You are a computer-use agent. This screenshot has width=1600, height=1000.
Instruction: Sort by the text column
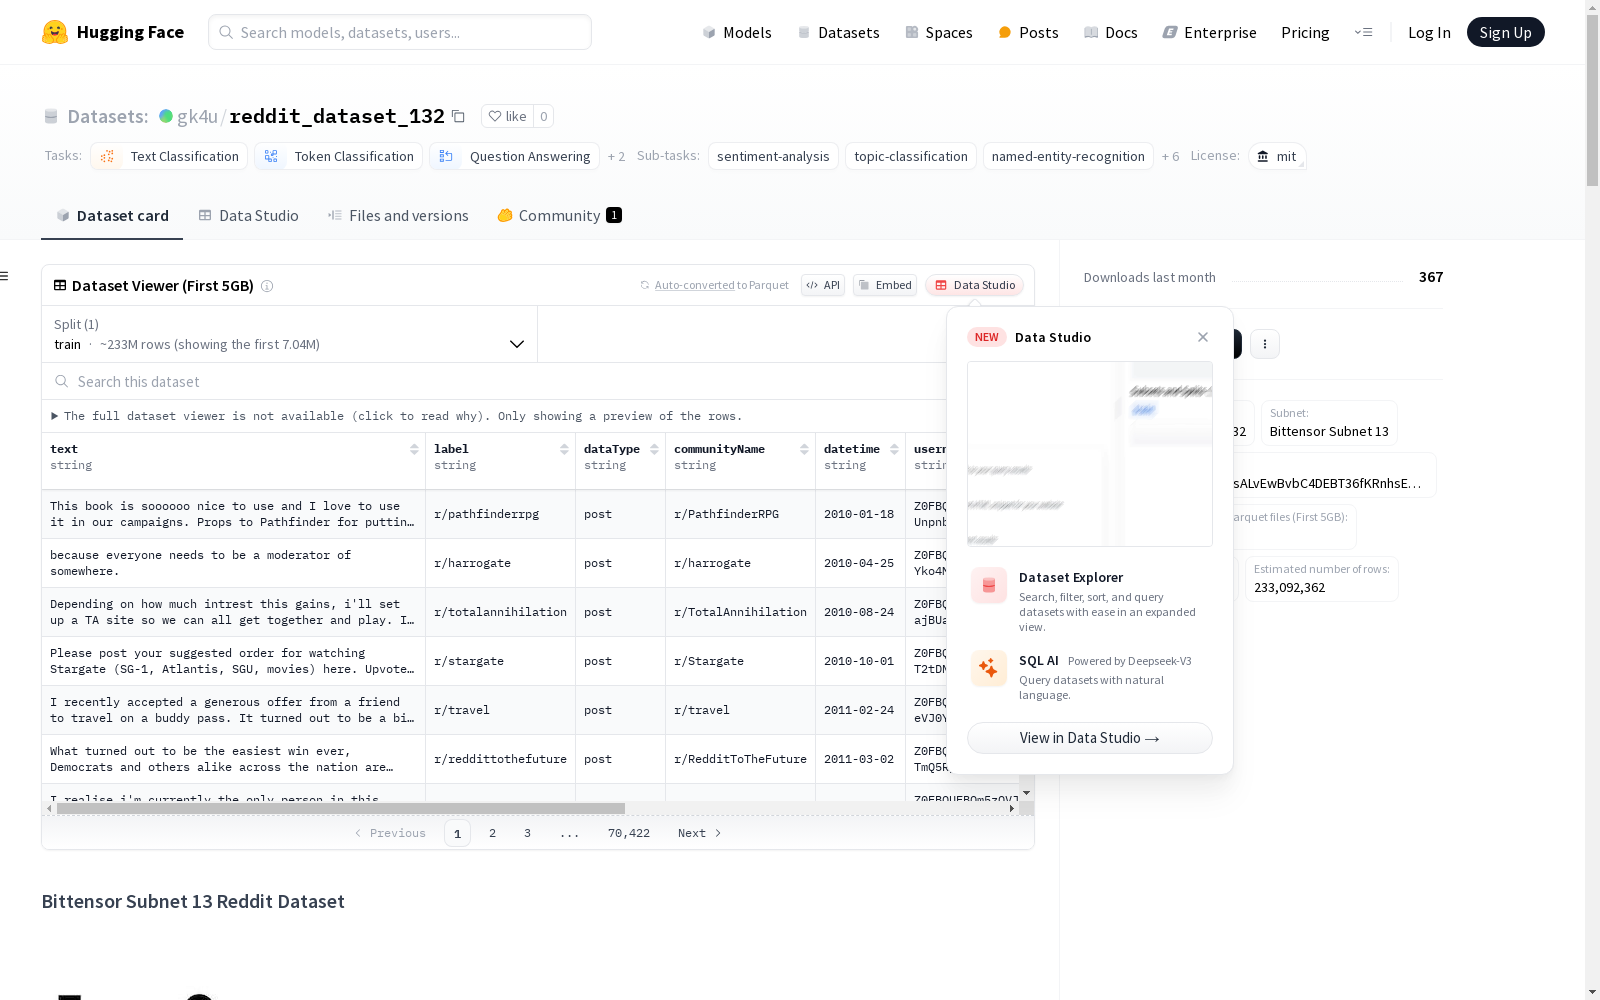tap(414, 450)
